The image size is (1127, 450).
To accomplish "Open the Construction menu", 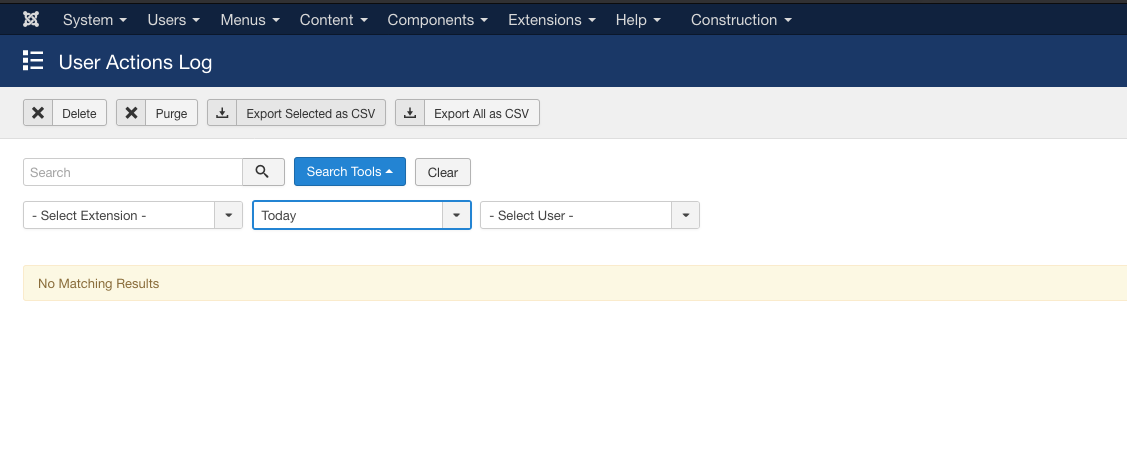I will [741, 20].
